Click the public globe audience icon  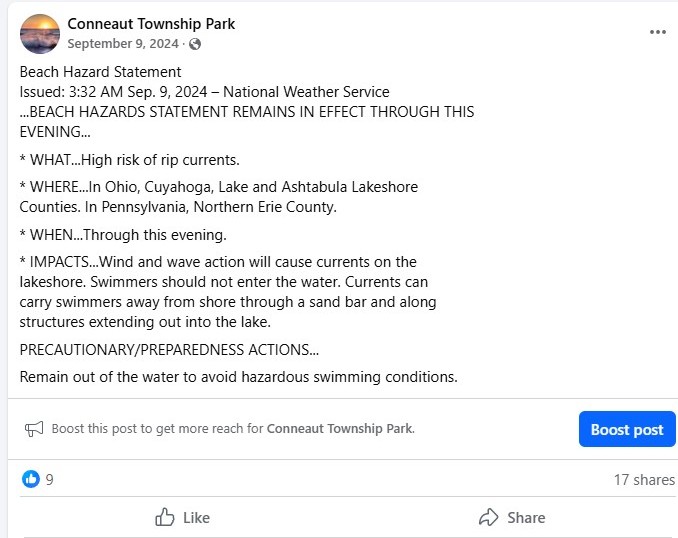point(195,44)
